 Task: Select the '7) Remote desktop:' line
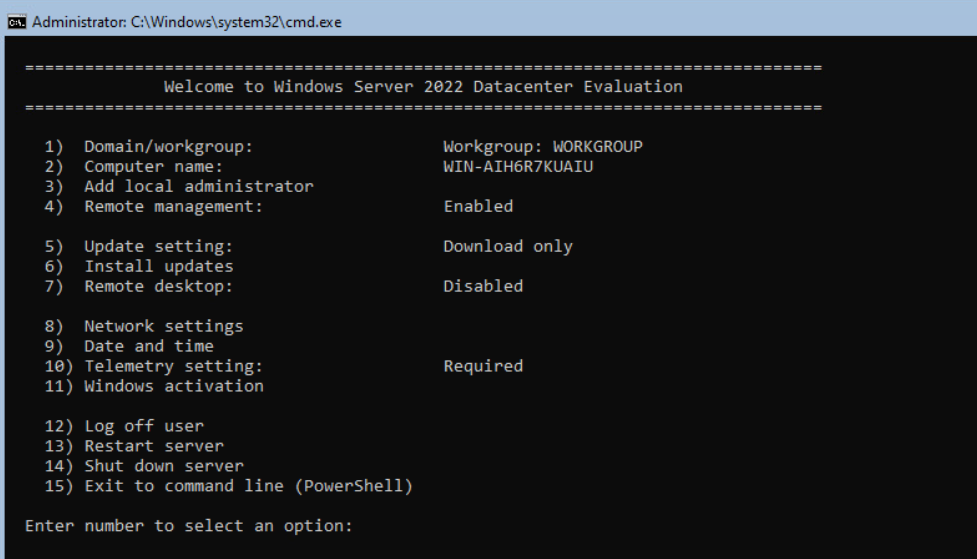(x=138, y=287)
